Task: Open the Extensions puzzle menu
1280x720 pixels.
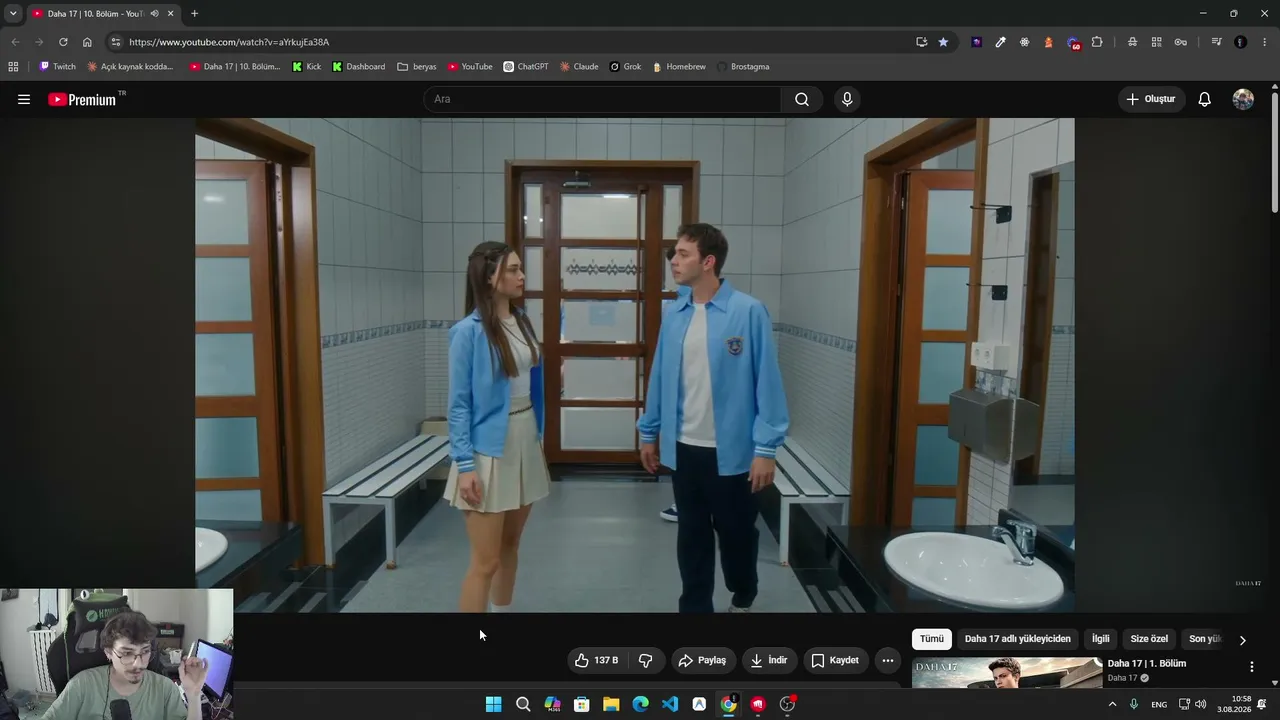Action: tap(1097, 42)
